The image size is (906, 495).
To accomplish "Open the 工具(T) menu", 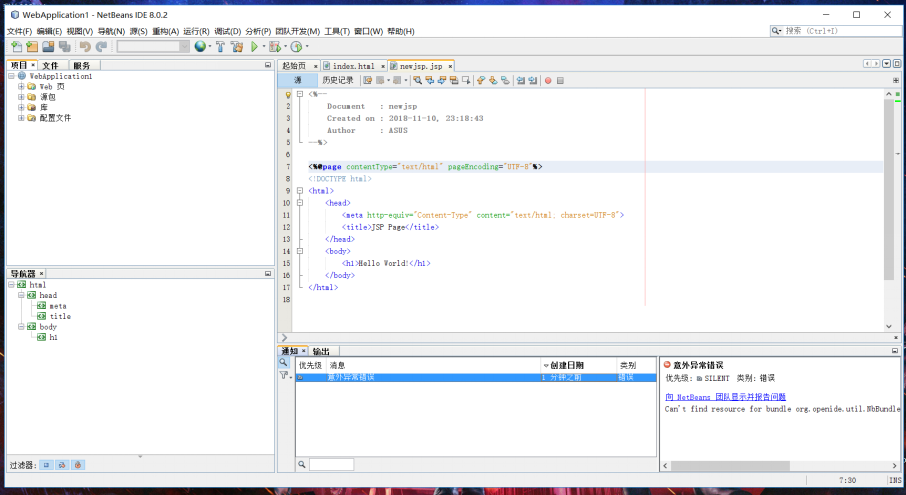I will point(337,31).
